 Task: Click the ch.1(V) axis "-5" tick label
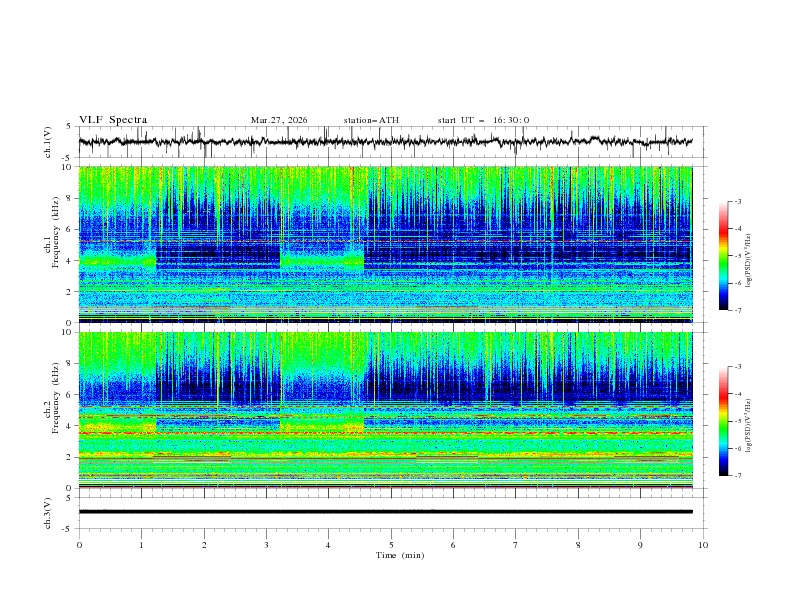pos(67,158)
